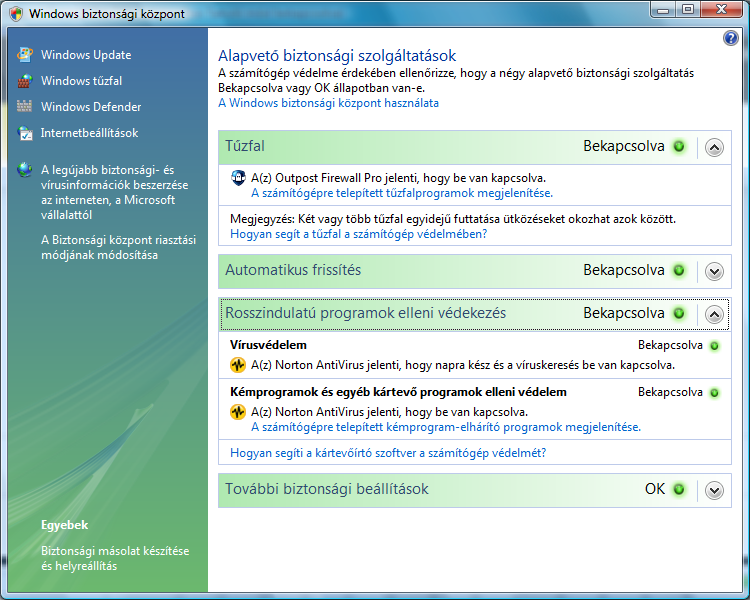Click the Tűzfal section header title
The height and width of the screenshot is (600, 750).
[x=245, y=146]
